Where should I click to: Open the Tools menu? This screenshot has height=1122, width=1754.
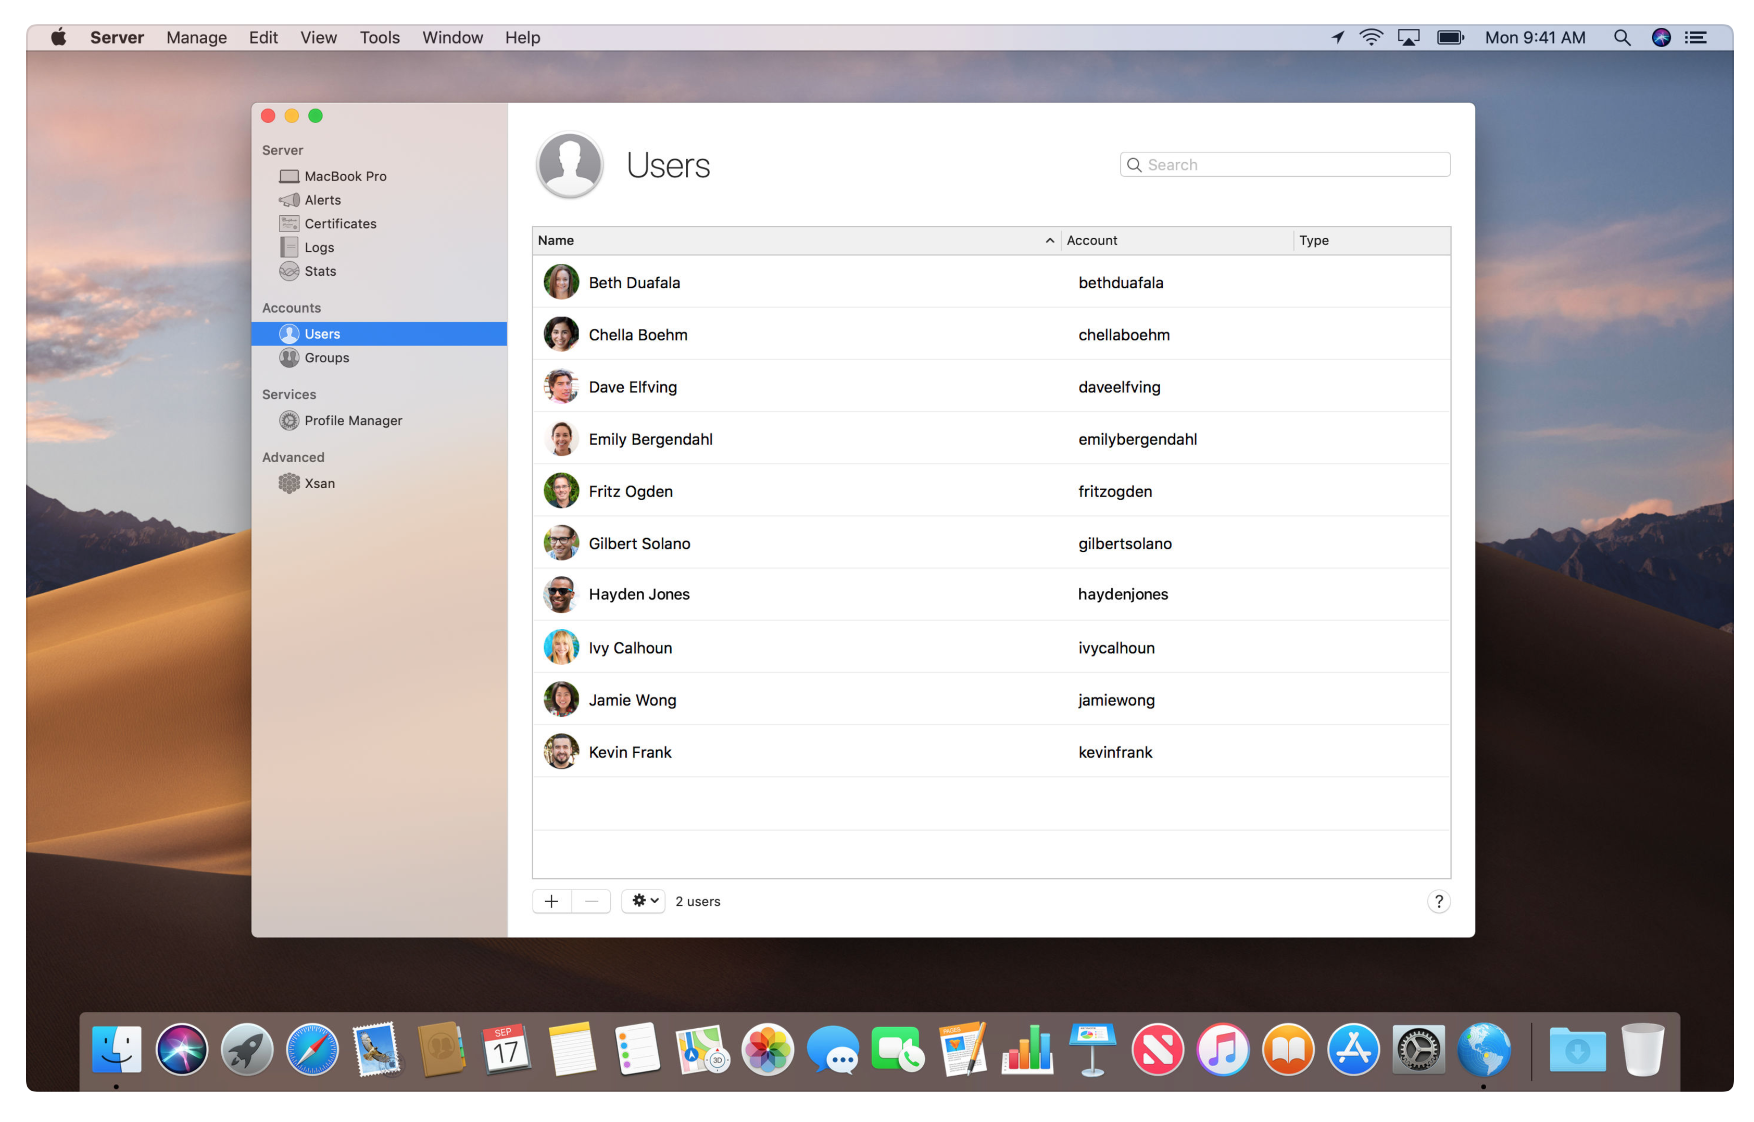click(380, 37)
